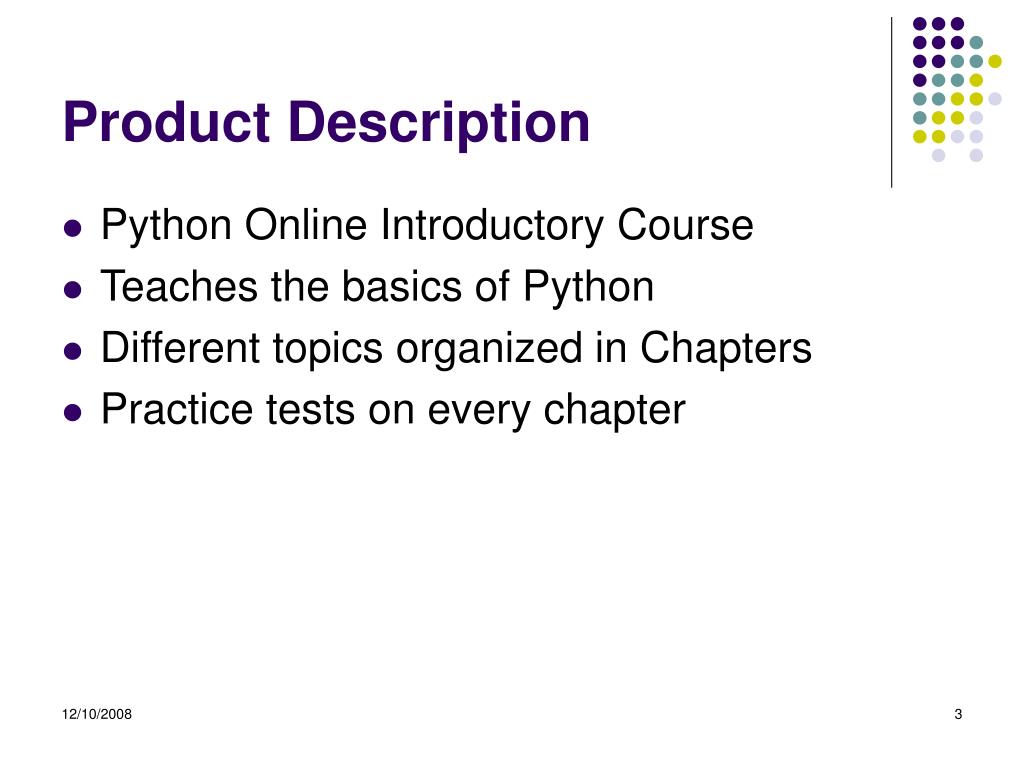Click the yellow dot at grid's right edge
The image size is (1024, 768).
click(x=995, y=61)
